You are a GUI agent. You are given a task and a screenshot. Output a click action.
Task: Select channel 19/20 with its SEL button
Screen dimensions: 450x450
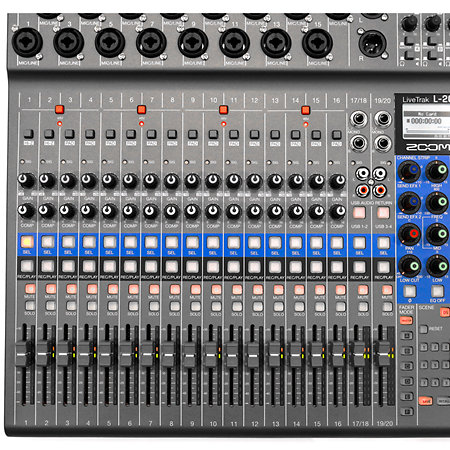[x=383, y=243]
